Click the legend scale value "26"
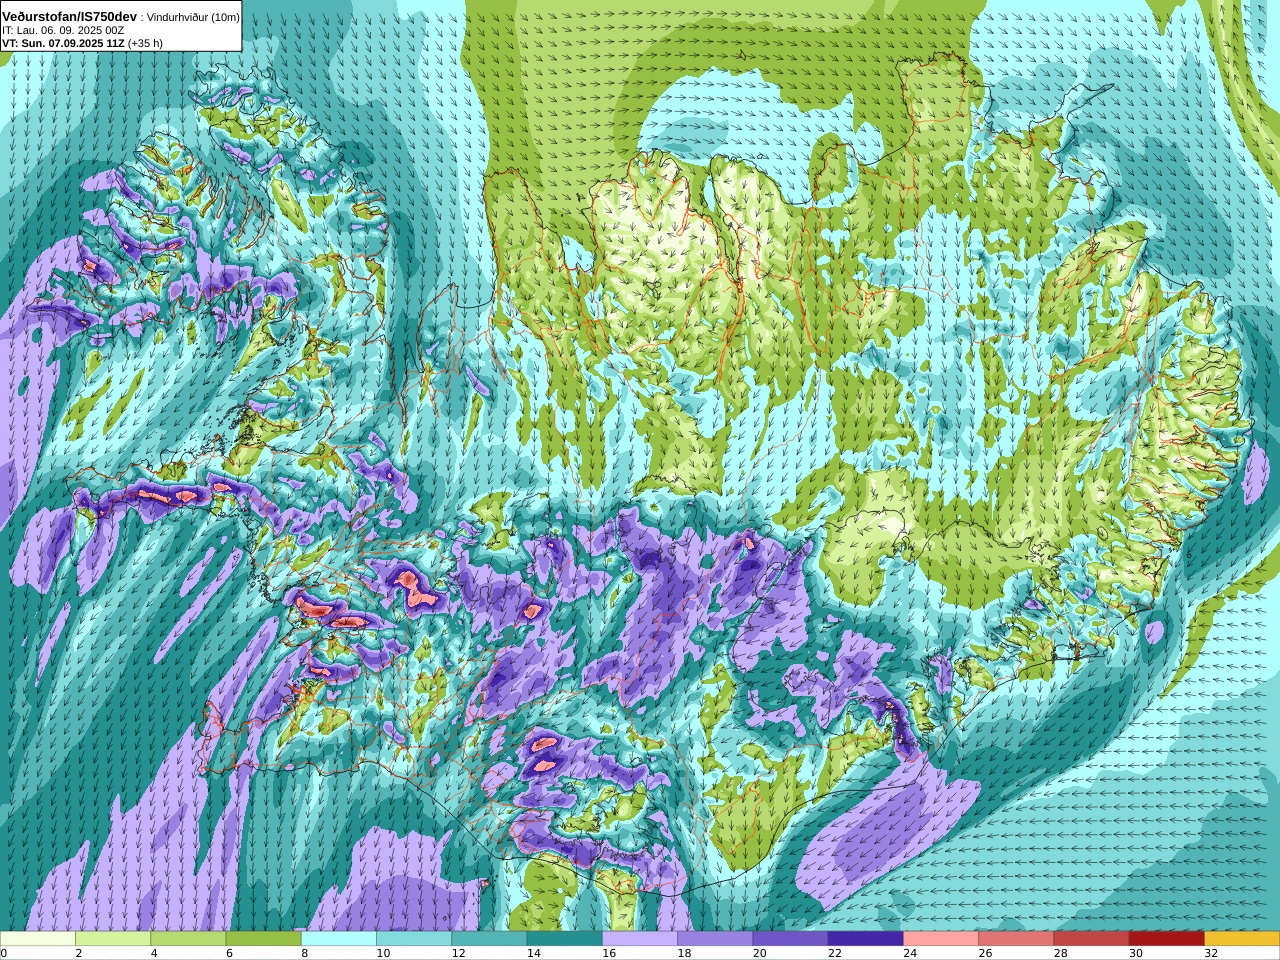Image resolution: width=1280 pixels, height=960 pixels. 985,953
